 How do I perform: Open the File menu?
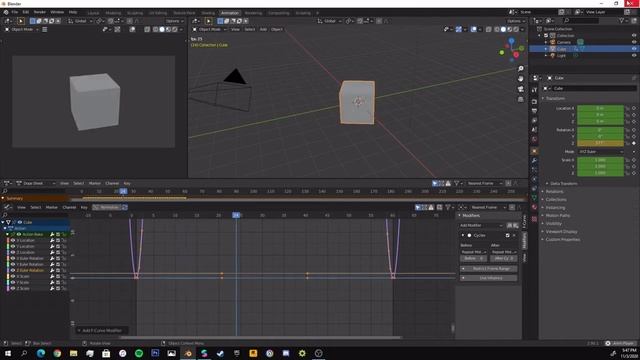(15, 12)
